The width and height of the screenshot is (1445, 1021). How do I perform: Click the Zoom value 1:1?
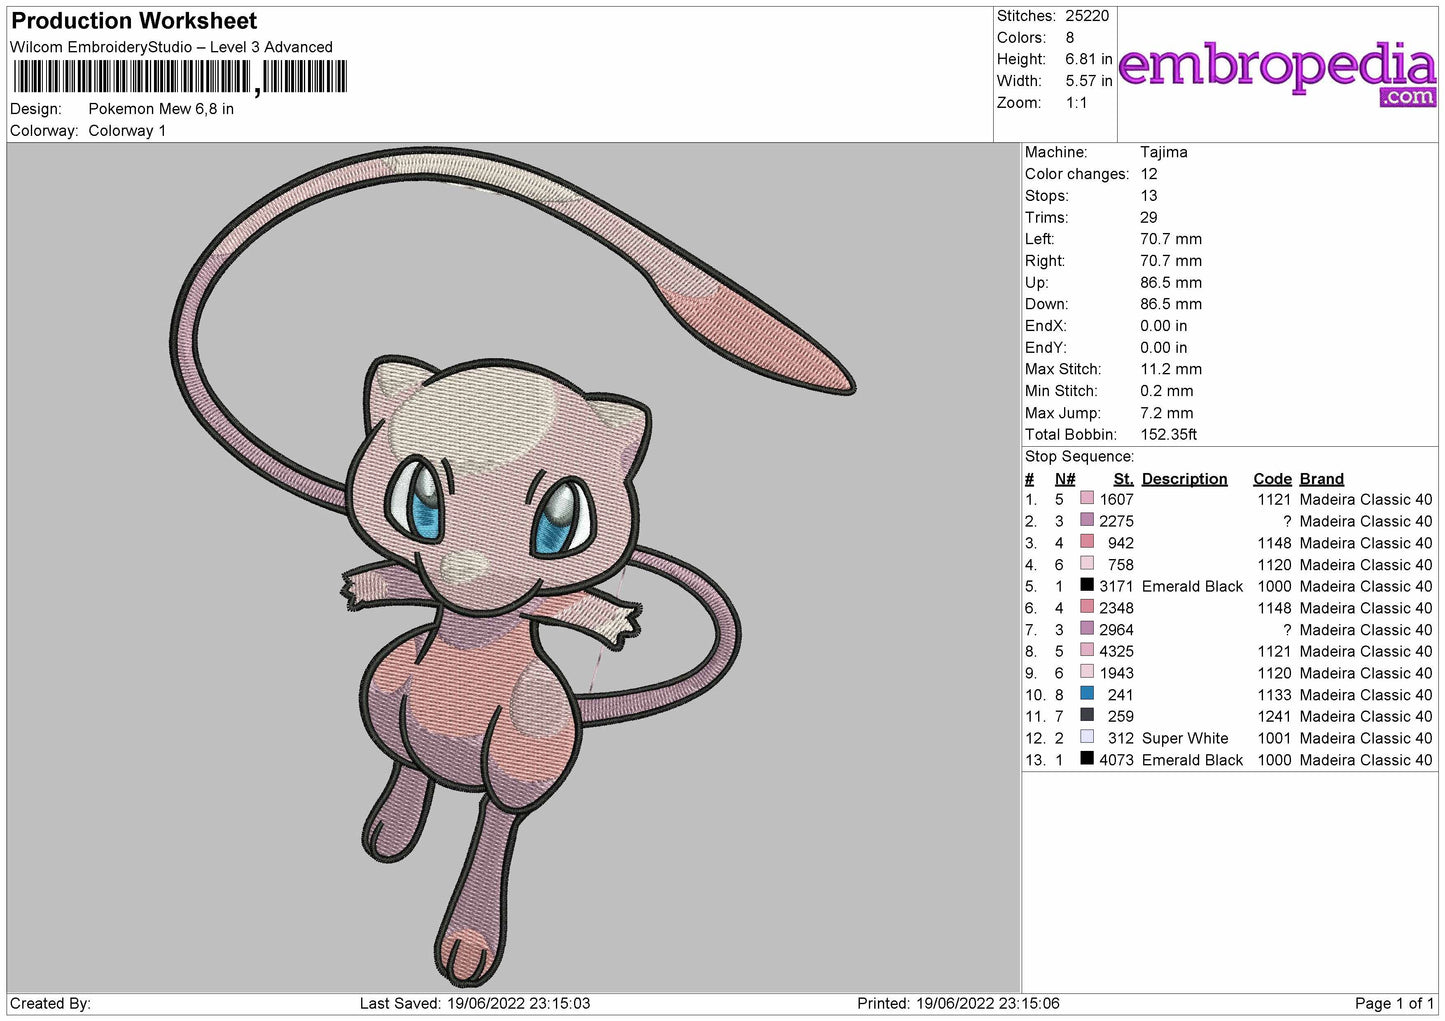(x=1076, y=103)
